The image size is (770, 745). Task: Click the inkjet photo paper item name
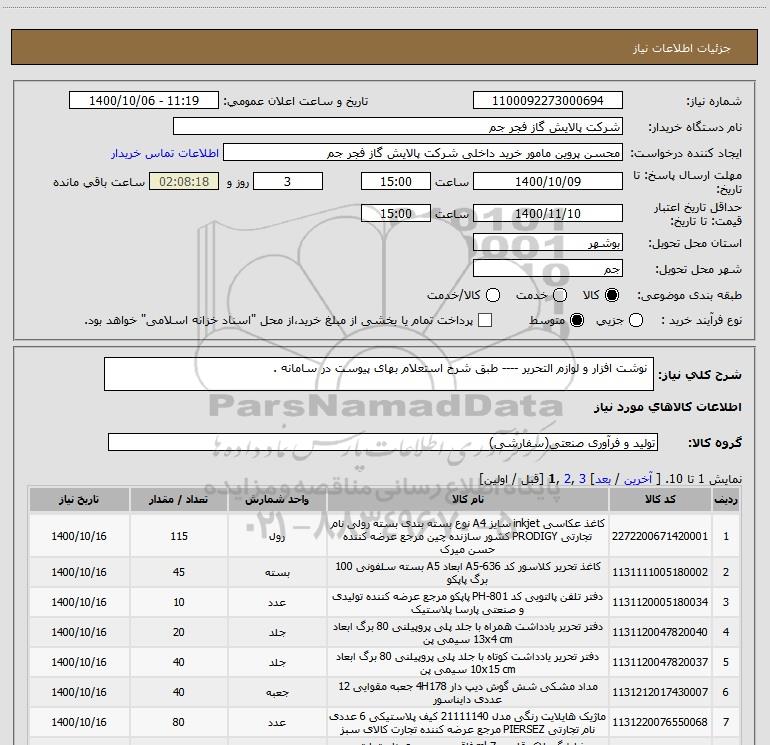point(468,536)
